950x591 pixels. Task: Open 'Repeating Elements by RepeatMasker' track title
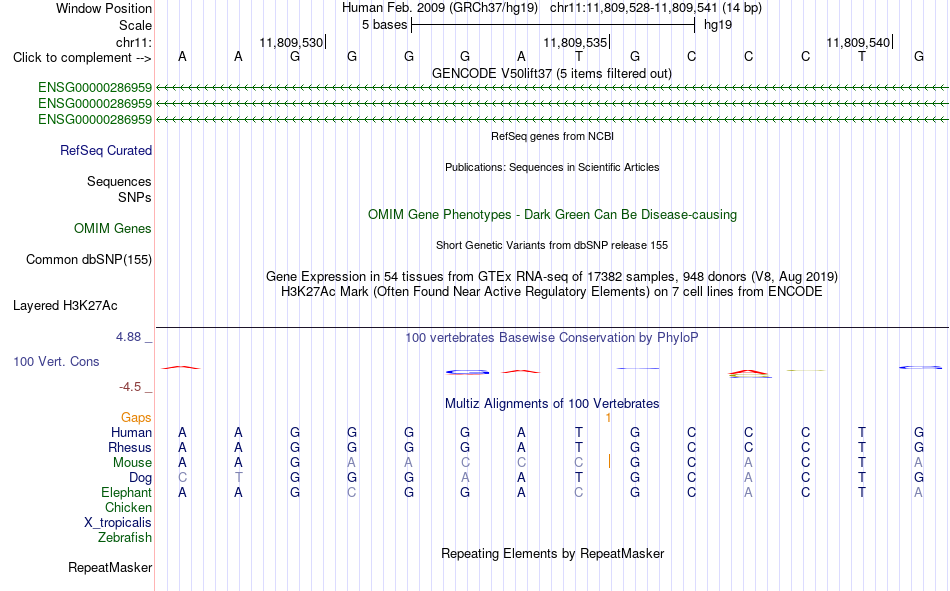553,553
